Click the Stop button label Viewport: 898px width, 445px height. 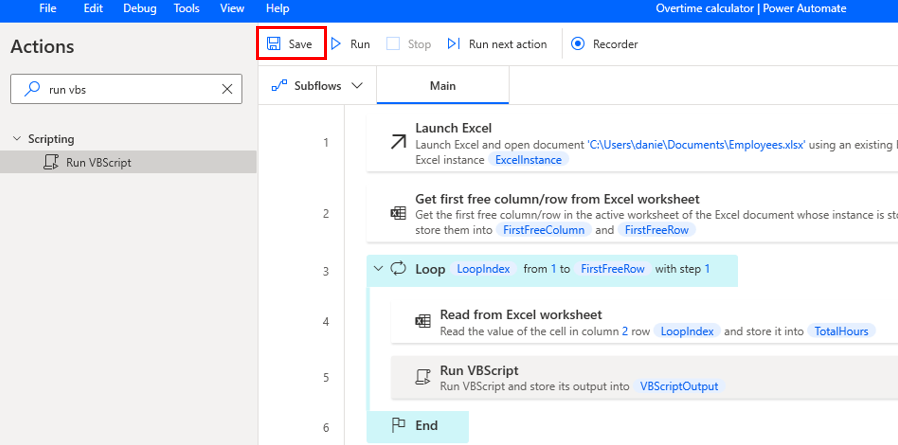(x=419, y=44)
